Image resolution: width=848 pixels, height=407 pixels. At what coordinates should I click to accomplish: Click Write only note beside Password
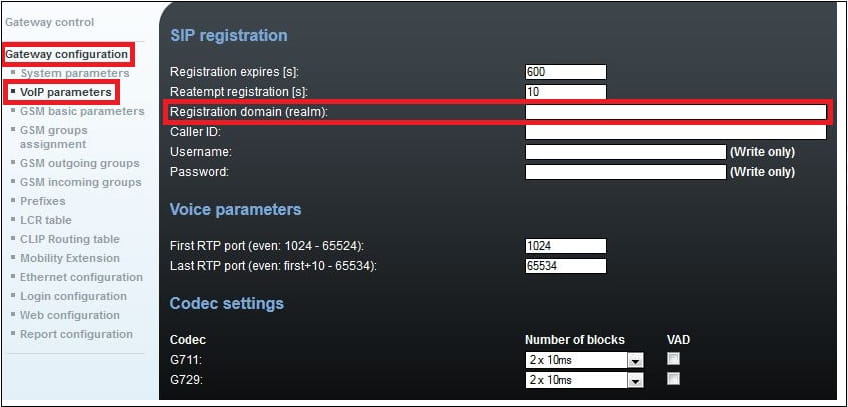763,172
